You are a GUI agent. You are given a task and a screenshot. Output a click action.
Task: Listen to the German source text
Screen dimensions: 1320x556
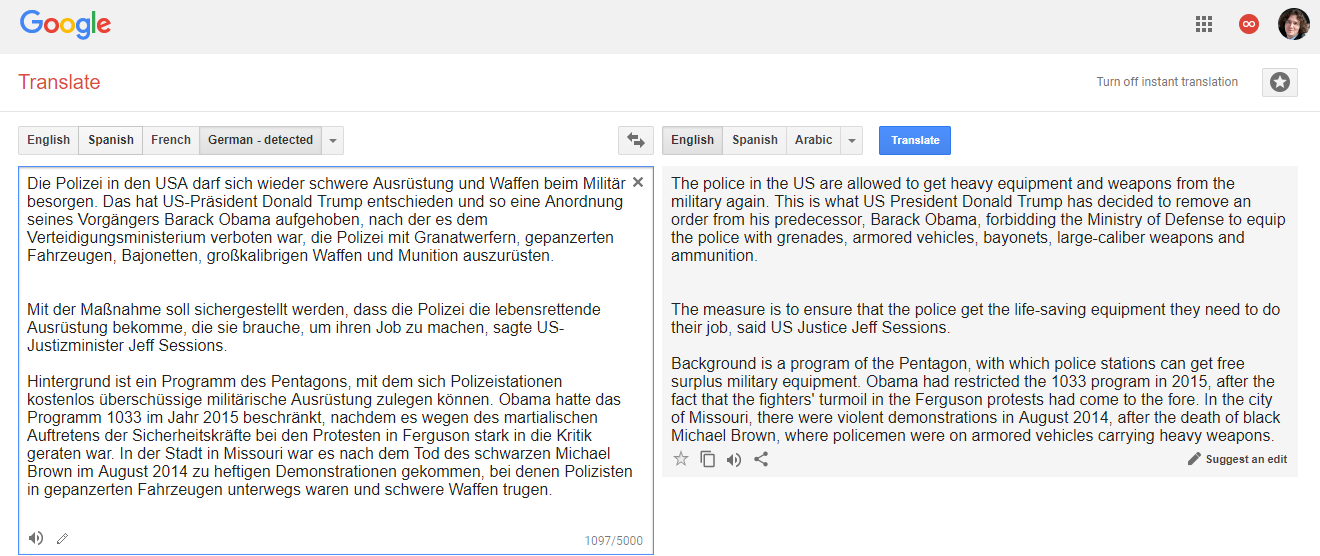(x=36, y=538)
